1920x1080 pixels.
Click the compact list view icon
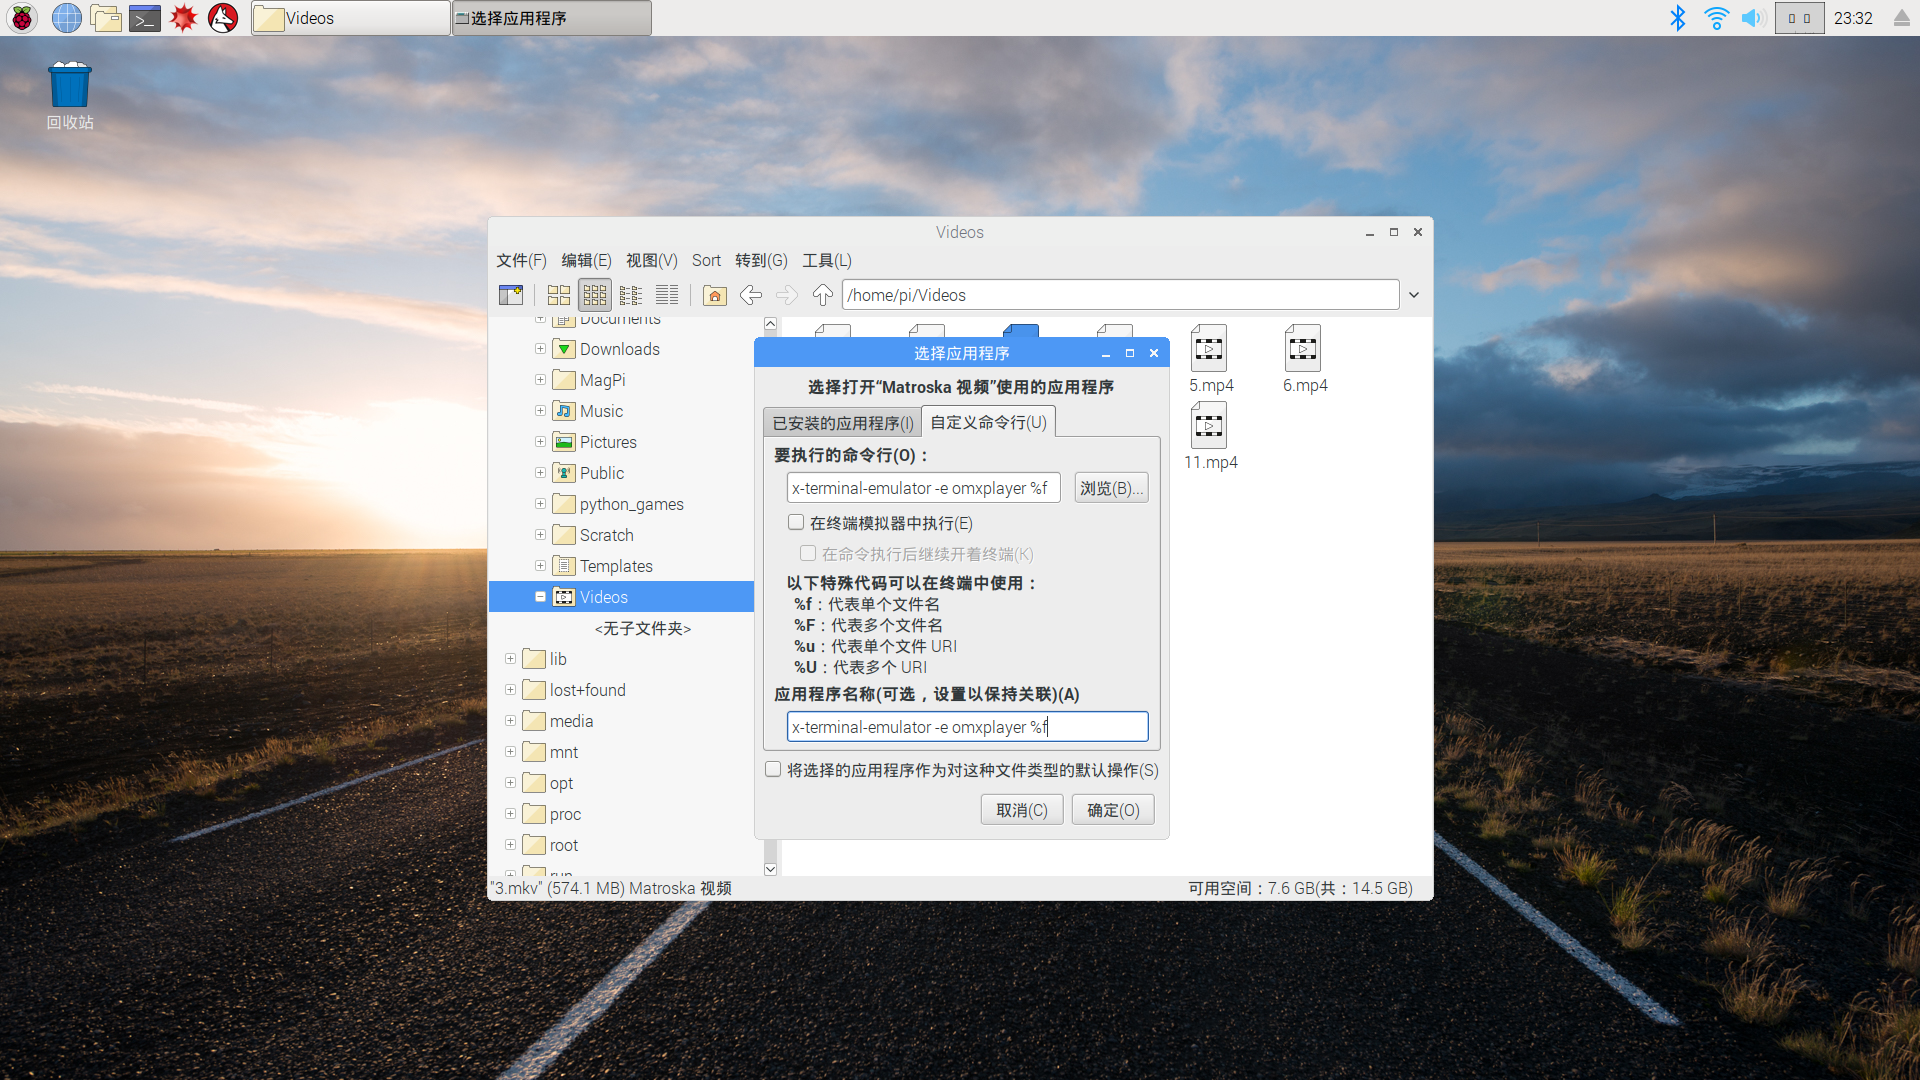(x=630, y=294)
